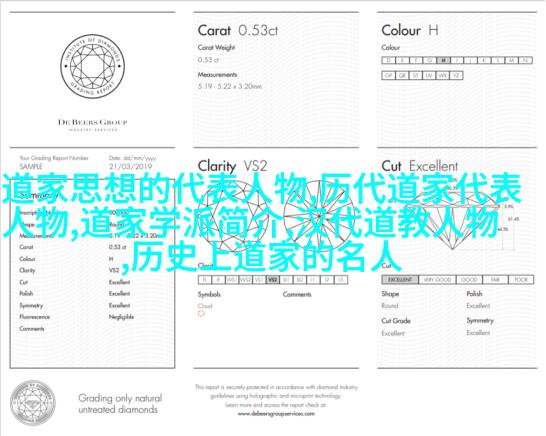The height and width of the screenshot is (436, 546).
Task: Click the round hologram seal beside Grading only natural
Action: (33, 403)
